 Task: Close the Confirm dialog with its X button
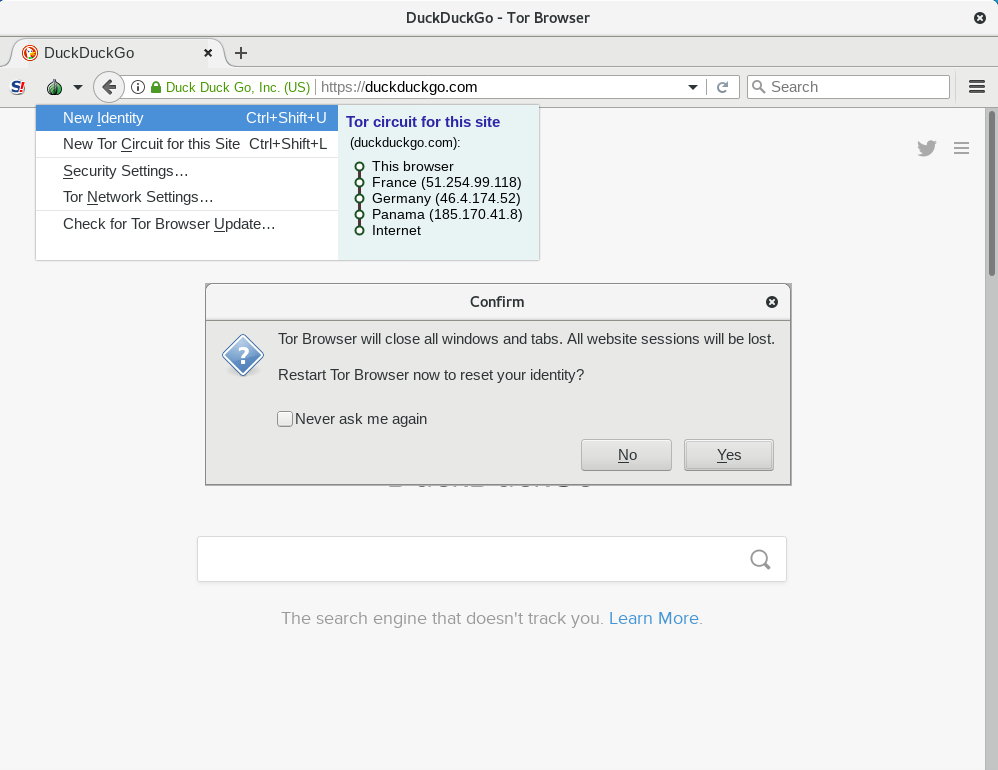point(772,302)
